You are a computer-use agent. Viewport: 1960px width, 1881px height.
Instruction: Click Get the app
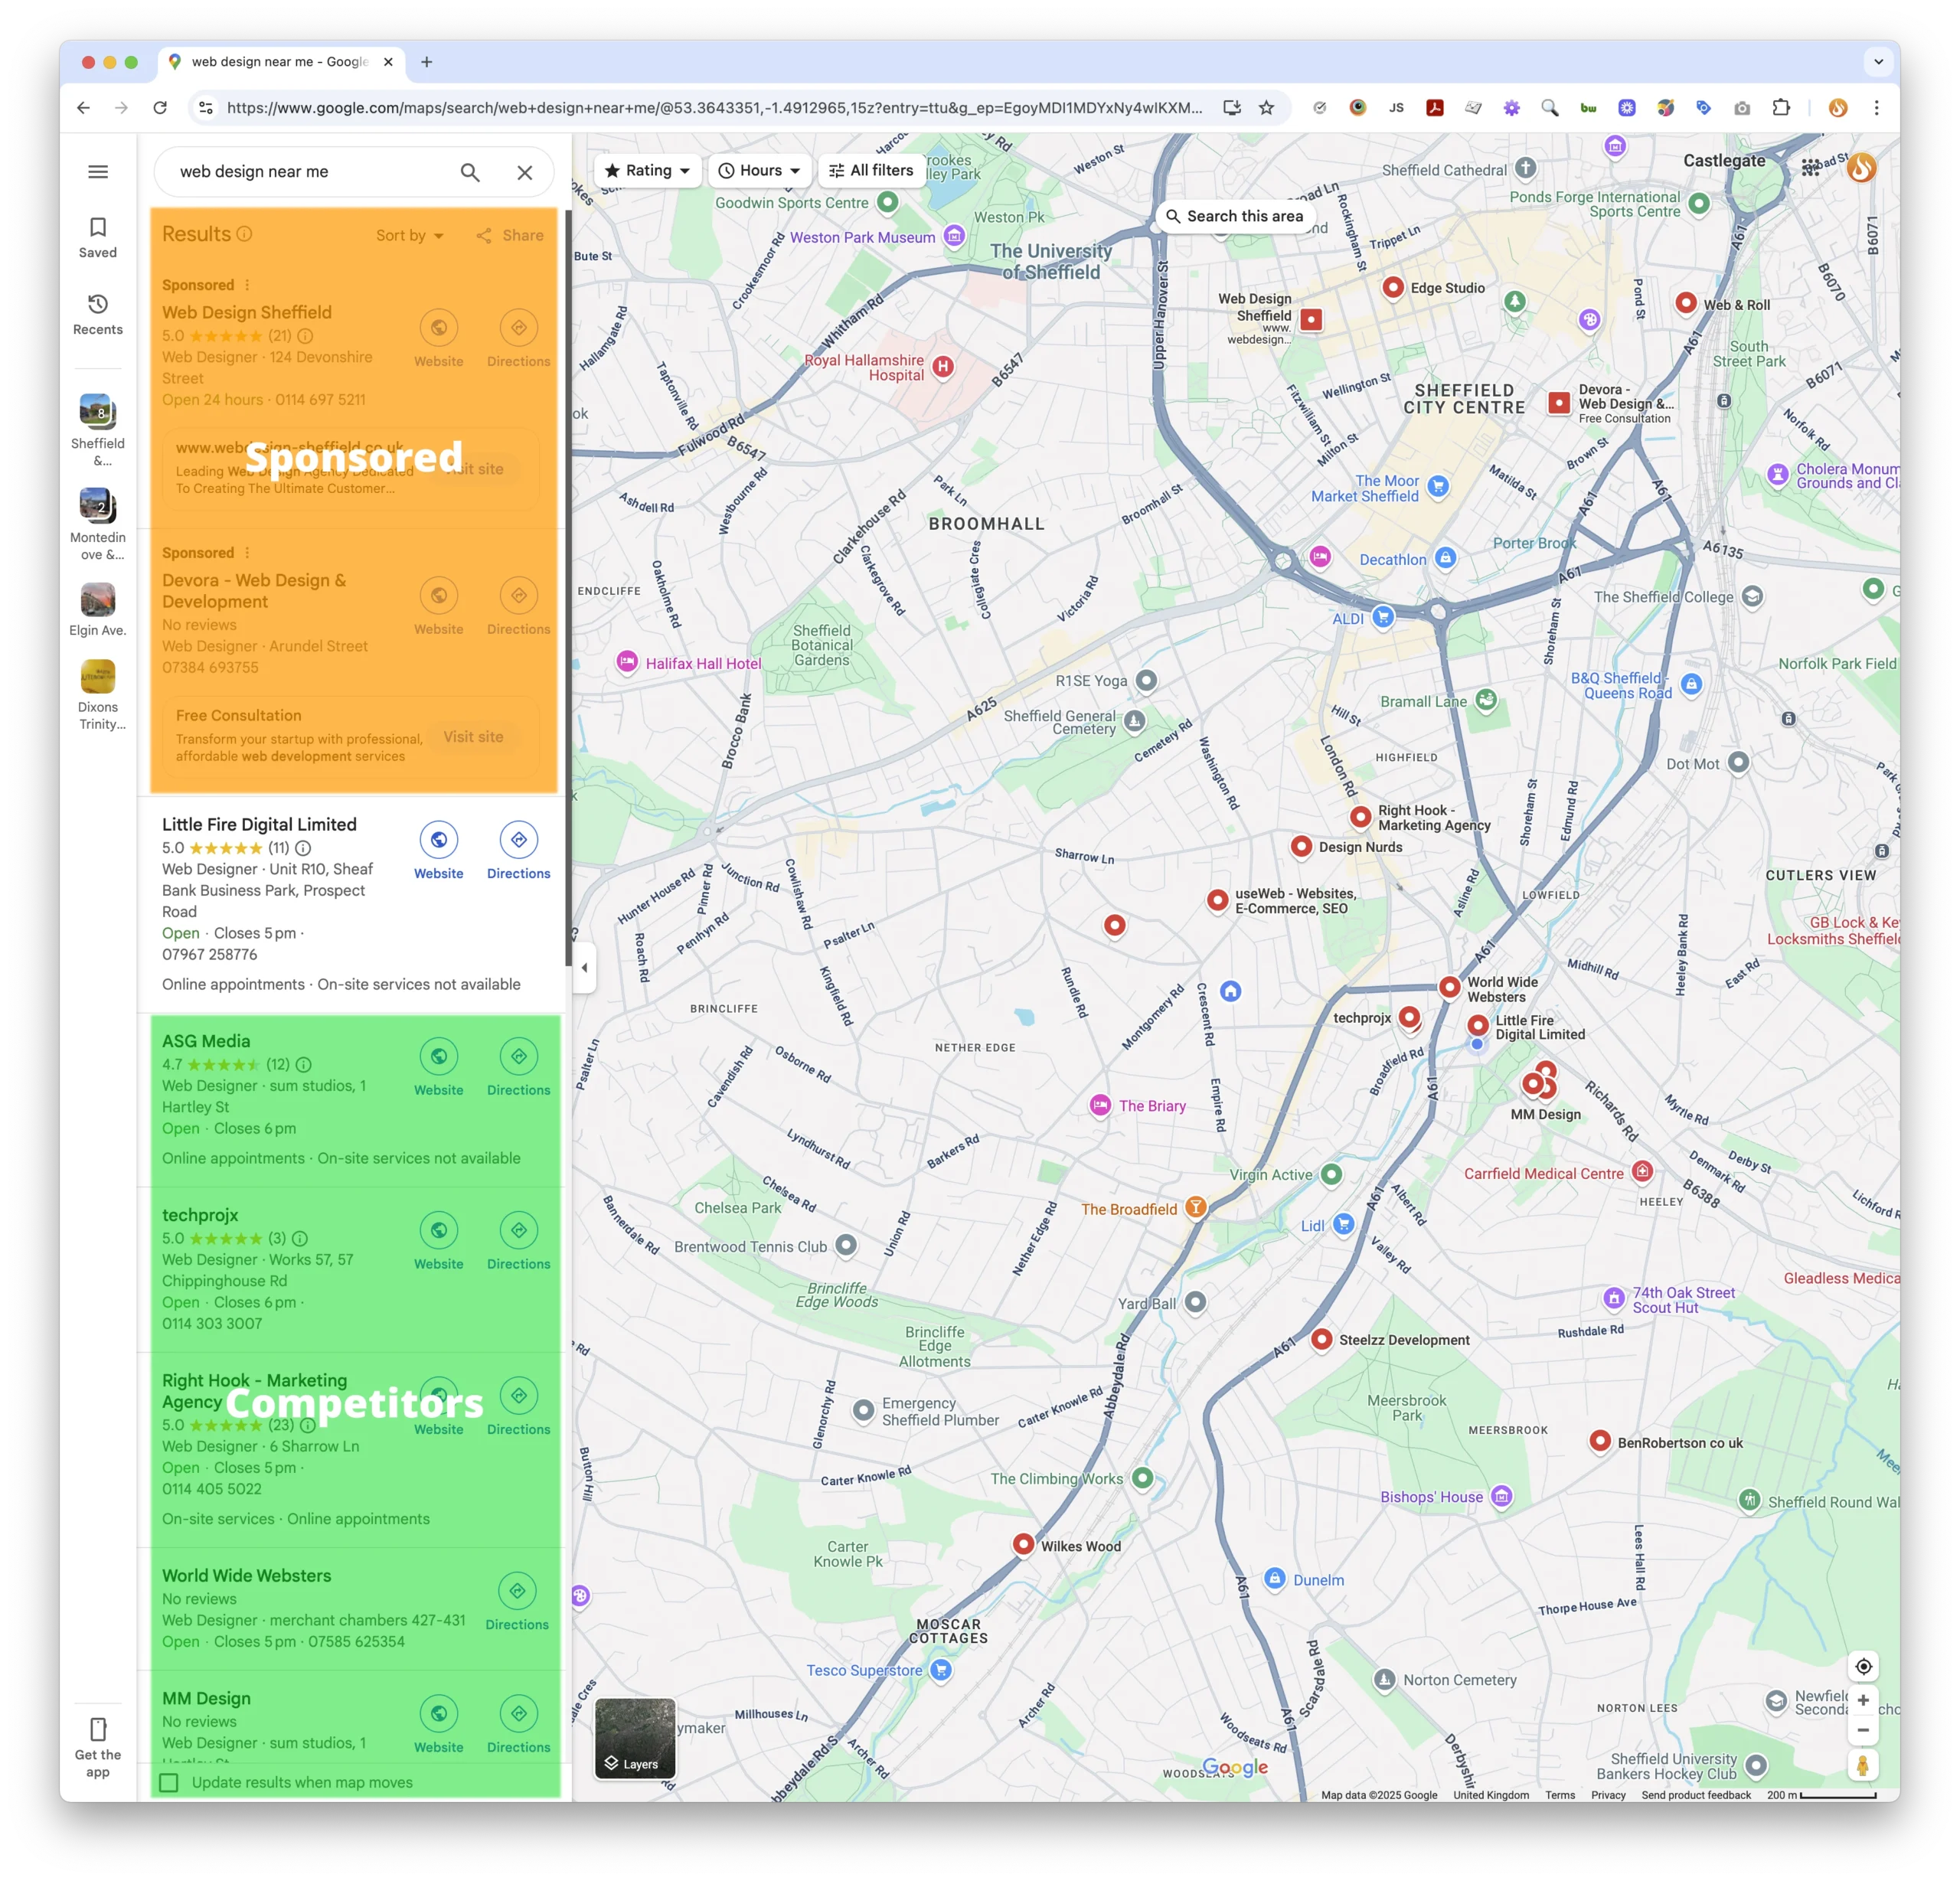98,1748
